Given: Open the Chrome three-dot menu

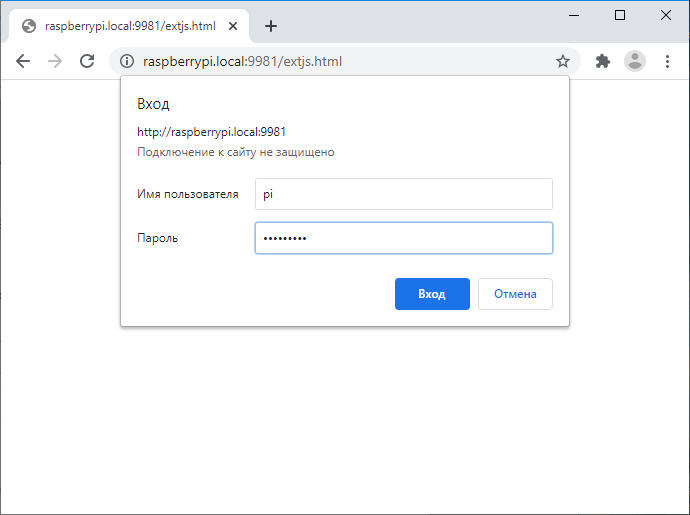Looking at the screenshot, I should [x=667, y=61].
